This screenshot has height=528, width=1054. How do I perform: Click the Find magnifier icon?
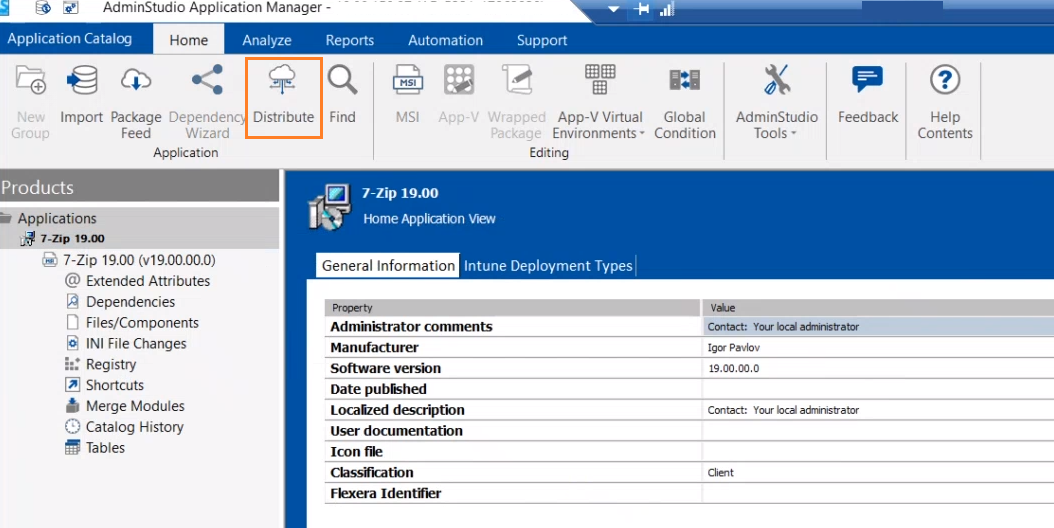pyautogui.click(x=343, y=80)
